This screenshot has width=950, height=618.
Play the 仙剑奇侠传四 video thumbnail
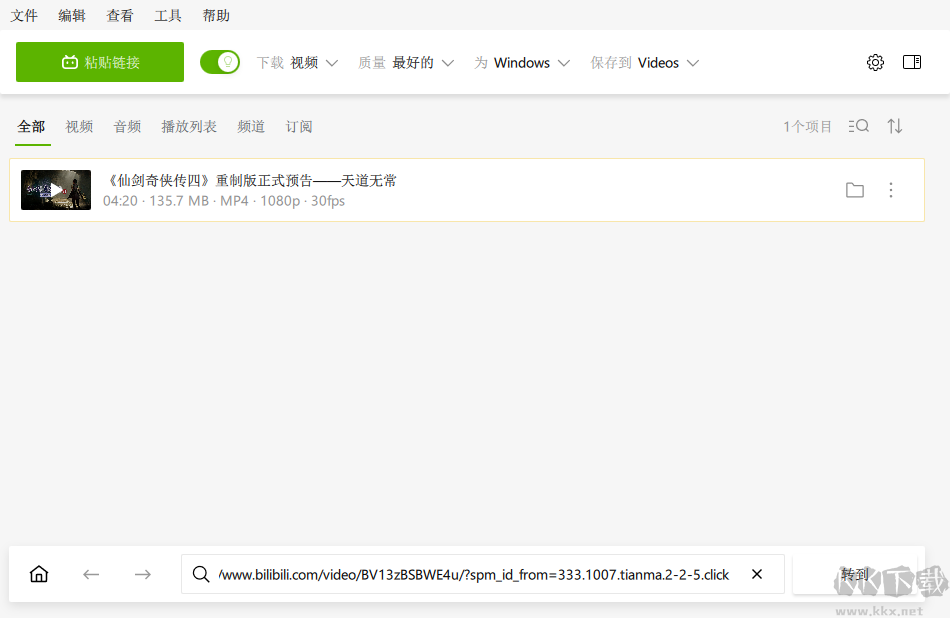(55, 189)
